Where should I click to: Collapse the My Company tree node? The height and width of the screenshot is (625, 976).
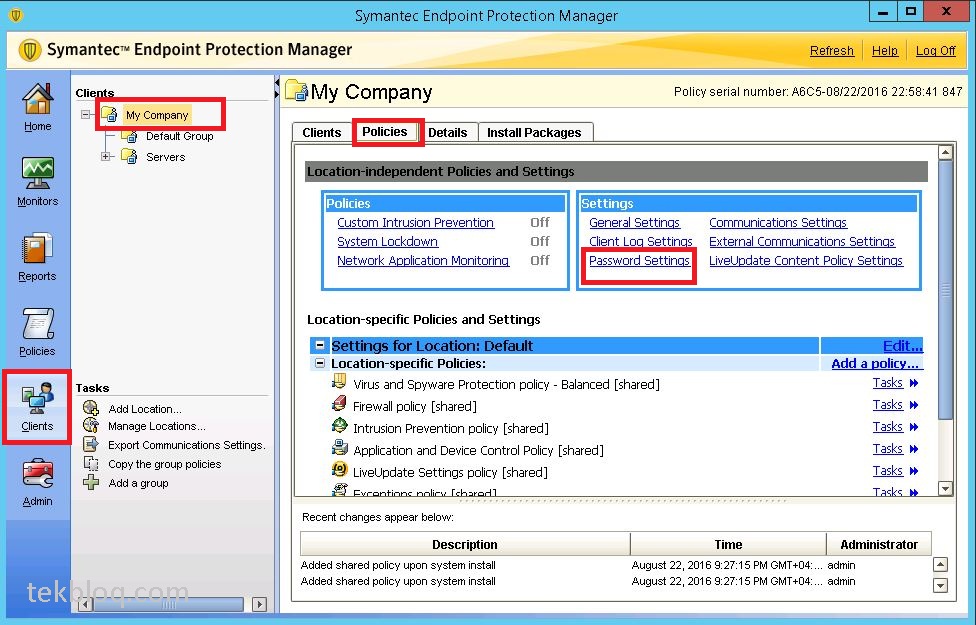click(86, 115)
